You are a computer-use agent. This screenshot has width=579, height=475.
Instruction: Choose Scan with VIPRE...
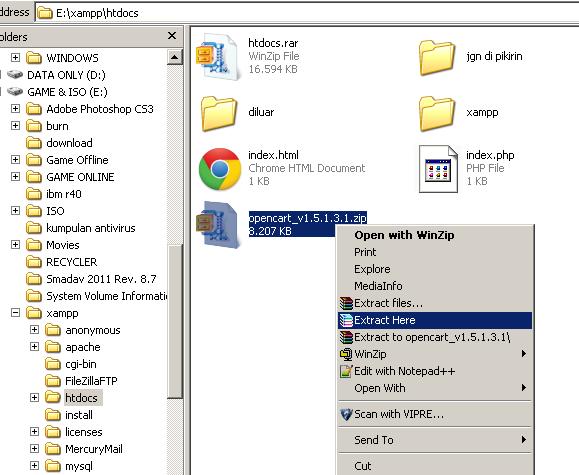(435, 414)
